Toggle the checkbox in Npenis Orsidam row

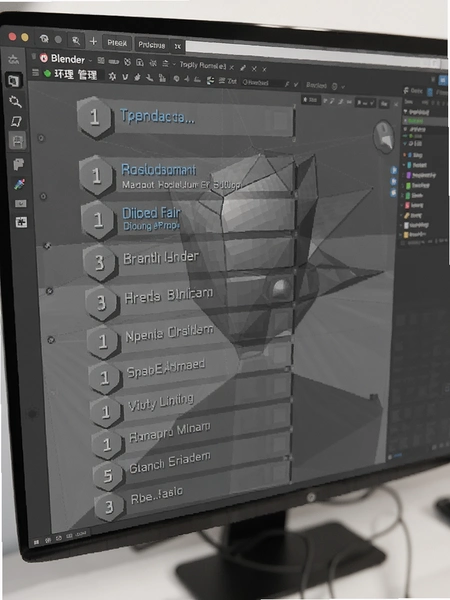pyautogui.click(x=282, y=323)
